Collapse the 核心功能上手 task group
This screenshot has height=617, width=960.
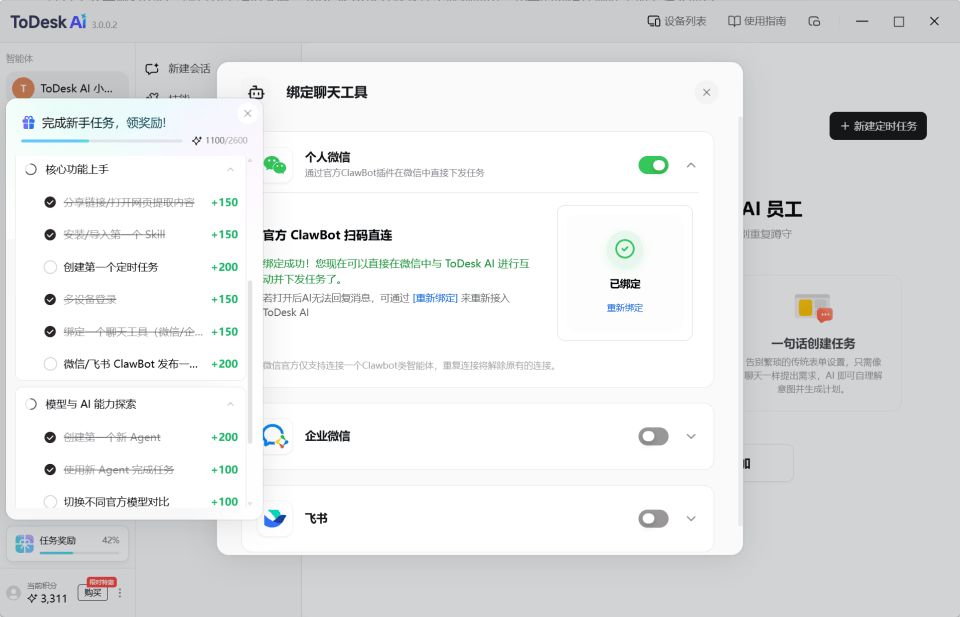(x=230, y=170)
